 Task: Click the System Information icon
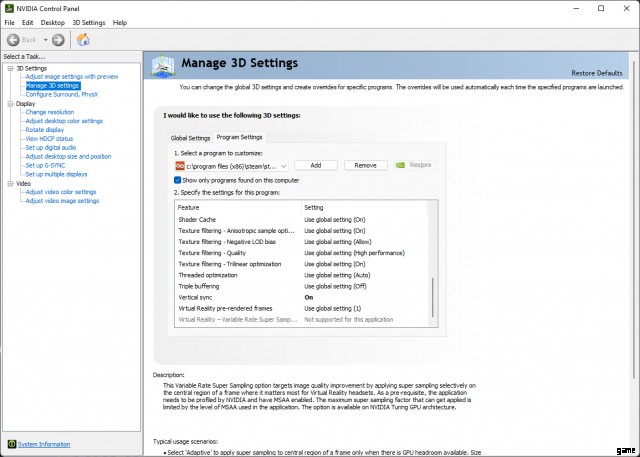click(x=11, y=443)
